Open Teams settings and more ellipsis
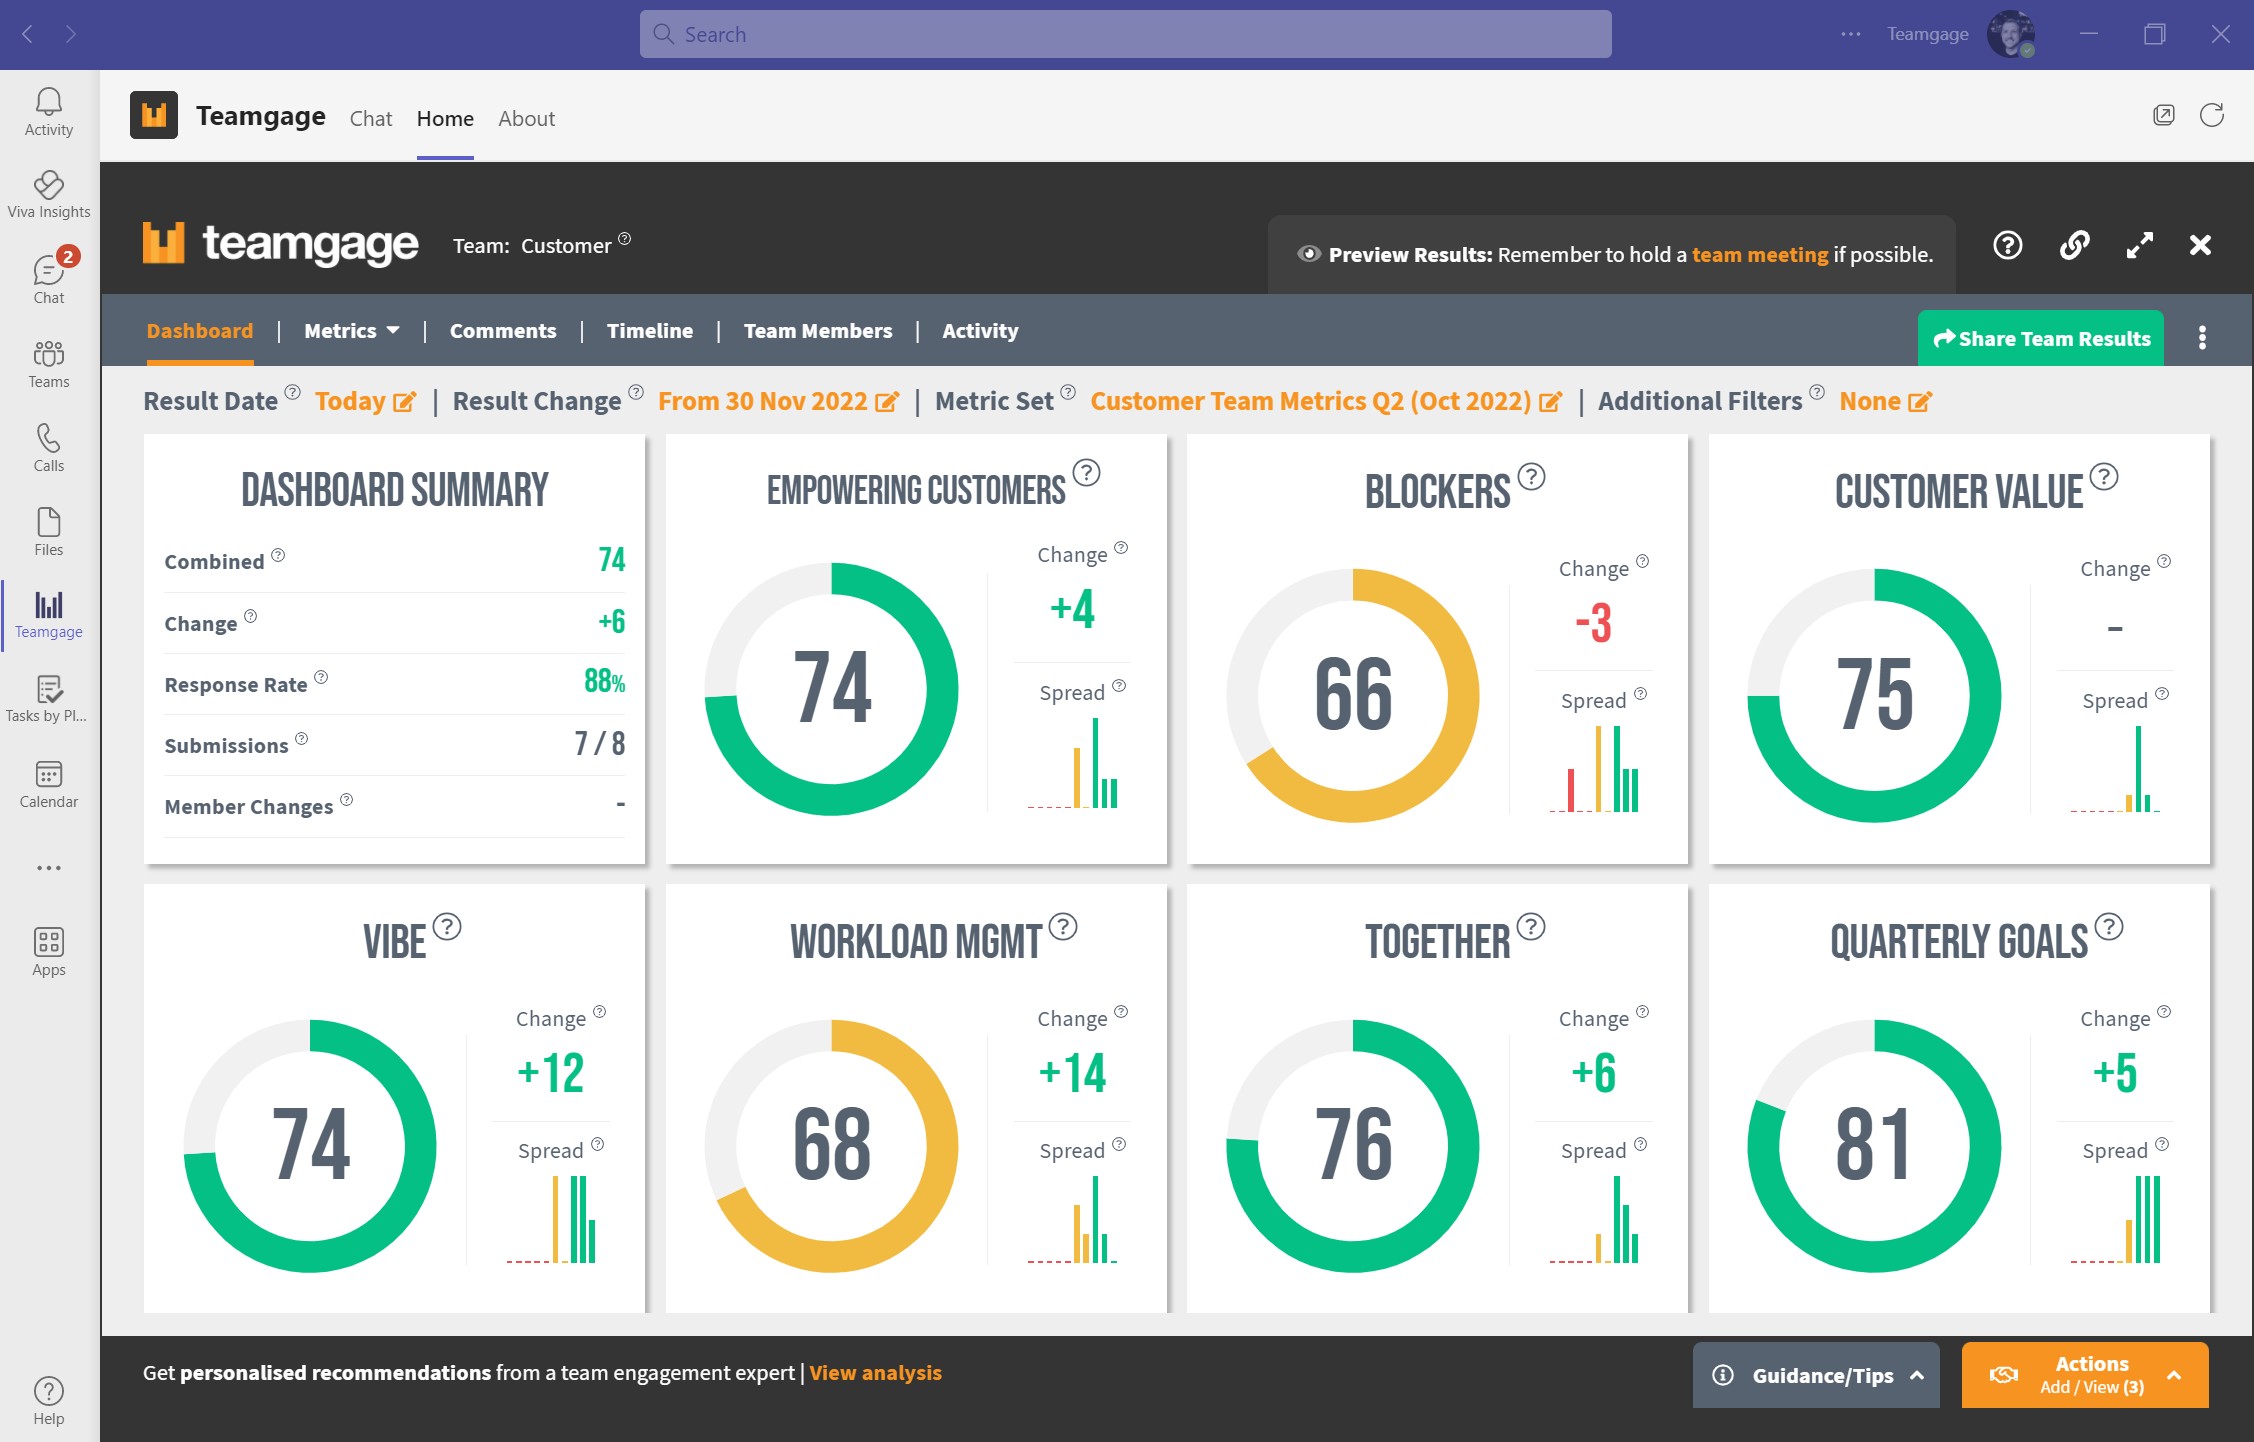The width and height of the screenshot is (2254, 1442). tap(1851, 34)
